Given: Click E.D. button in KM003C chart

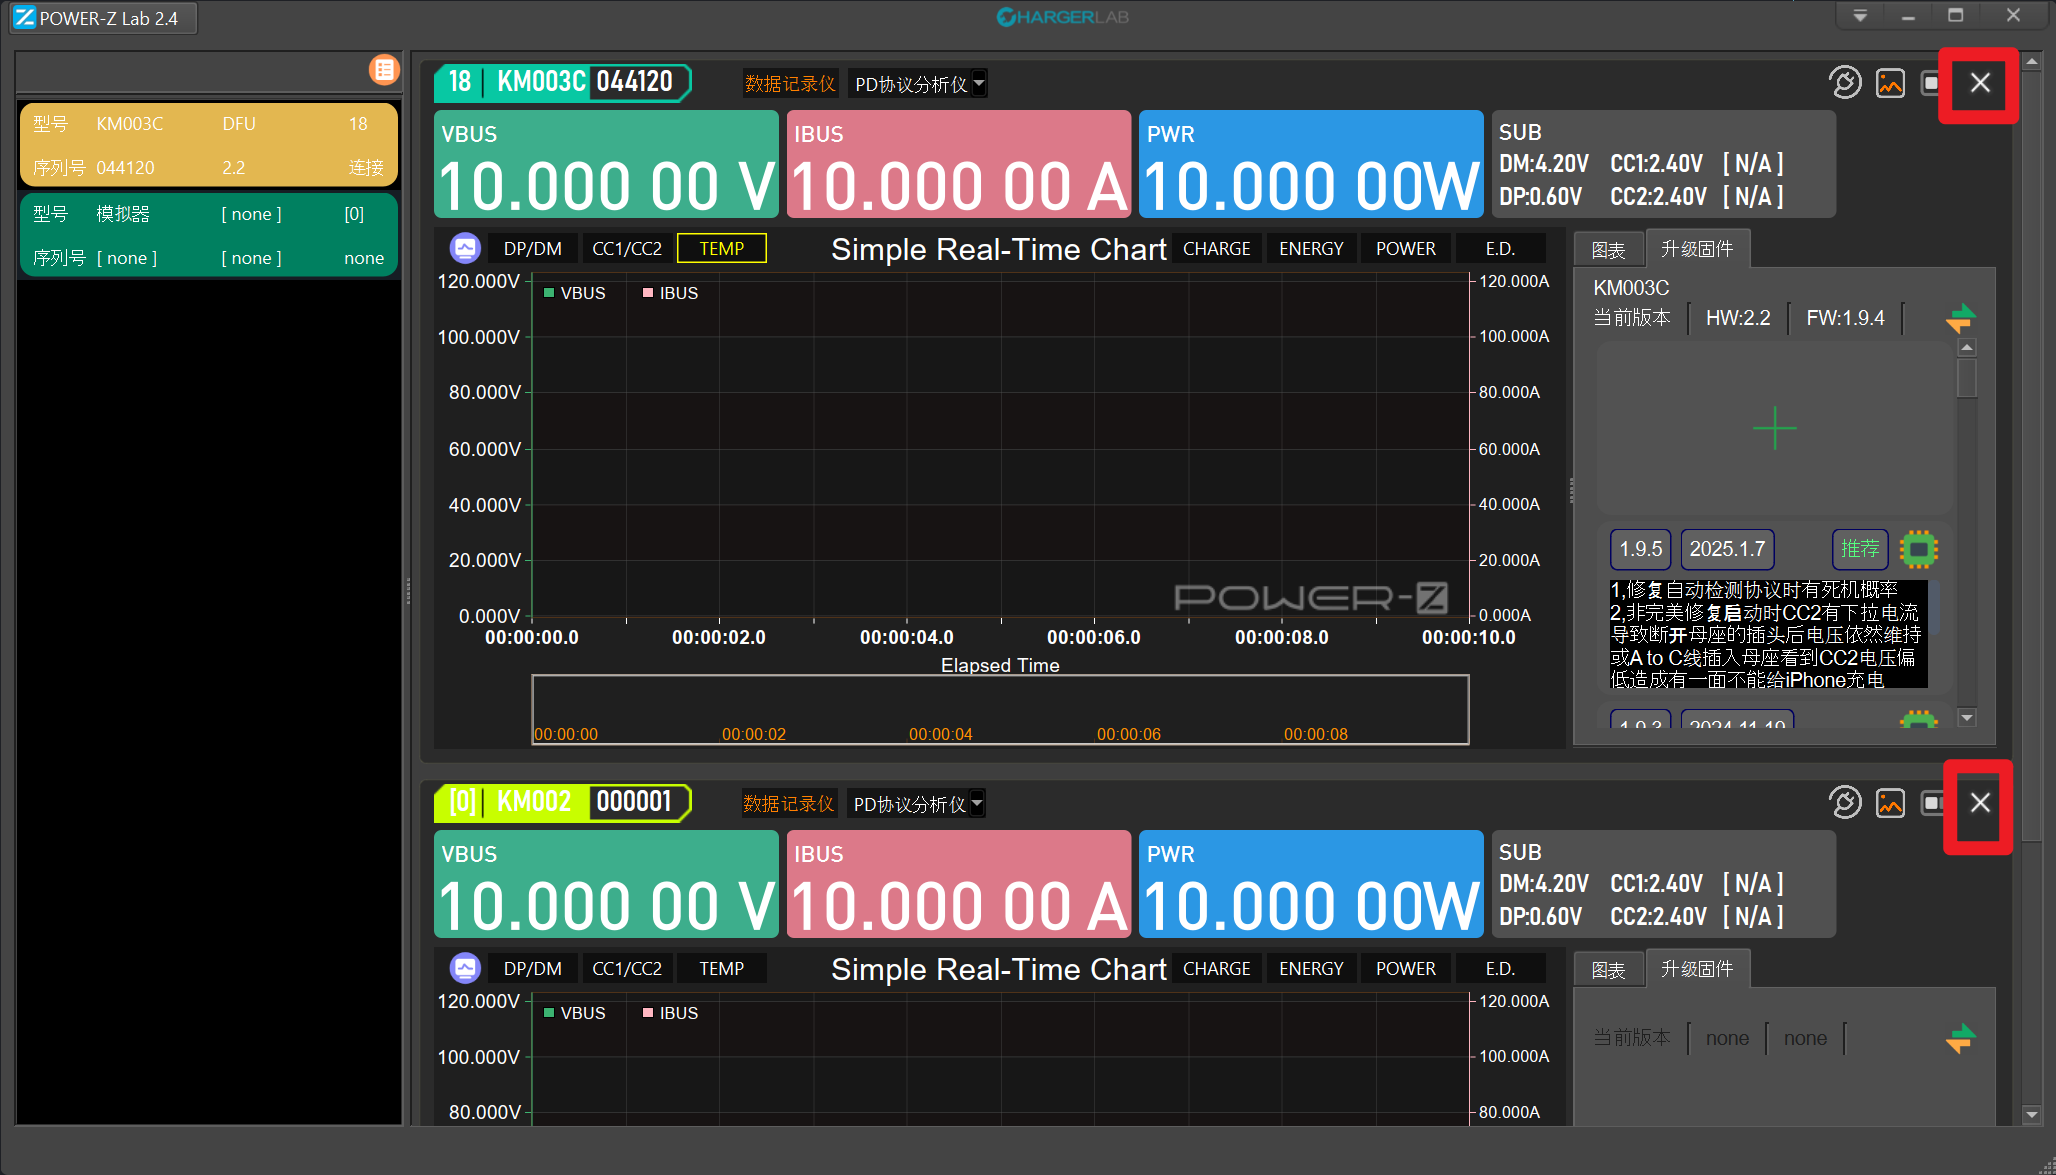Looking at the screenshot, I should (1500, 248).
